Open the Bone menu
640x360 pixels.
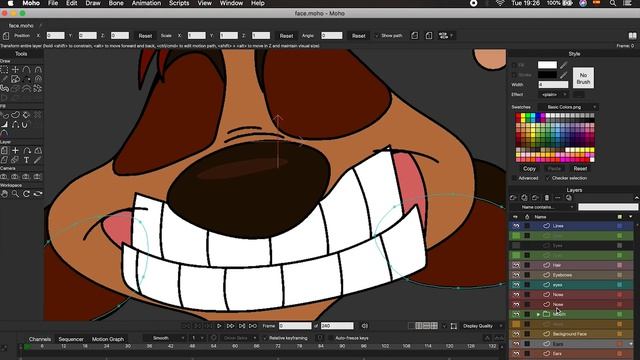point(116,3)
